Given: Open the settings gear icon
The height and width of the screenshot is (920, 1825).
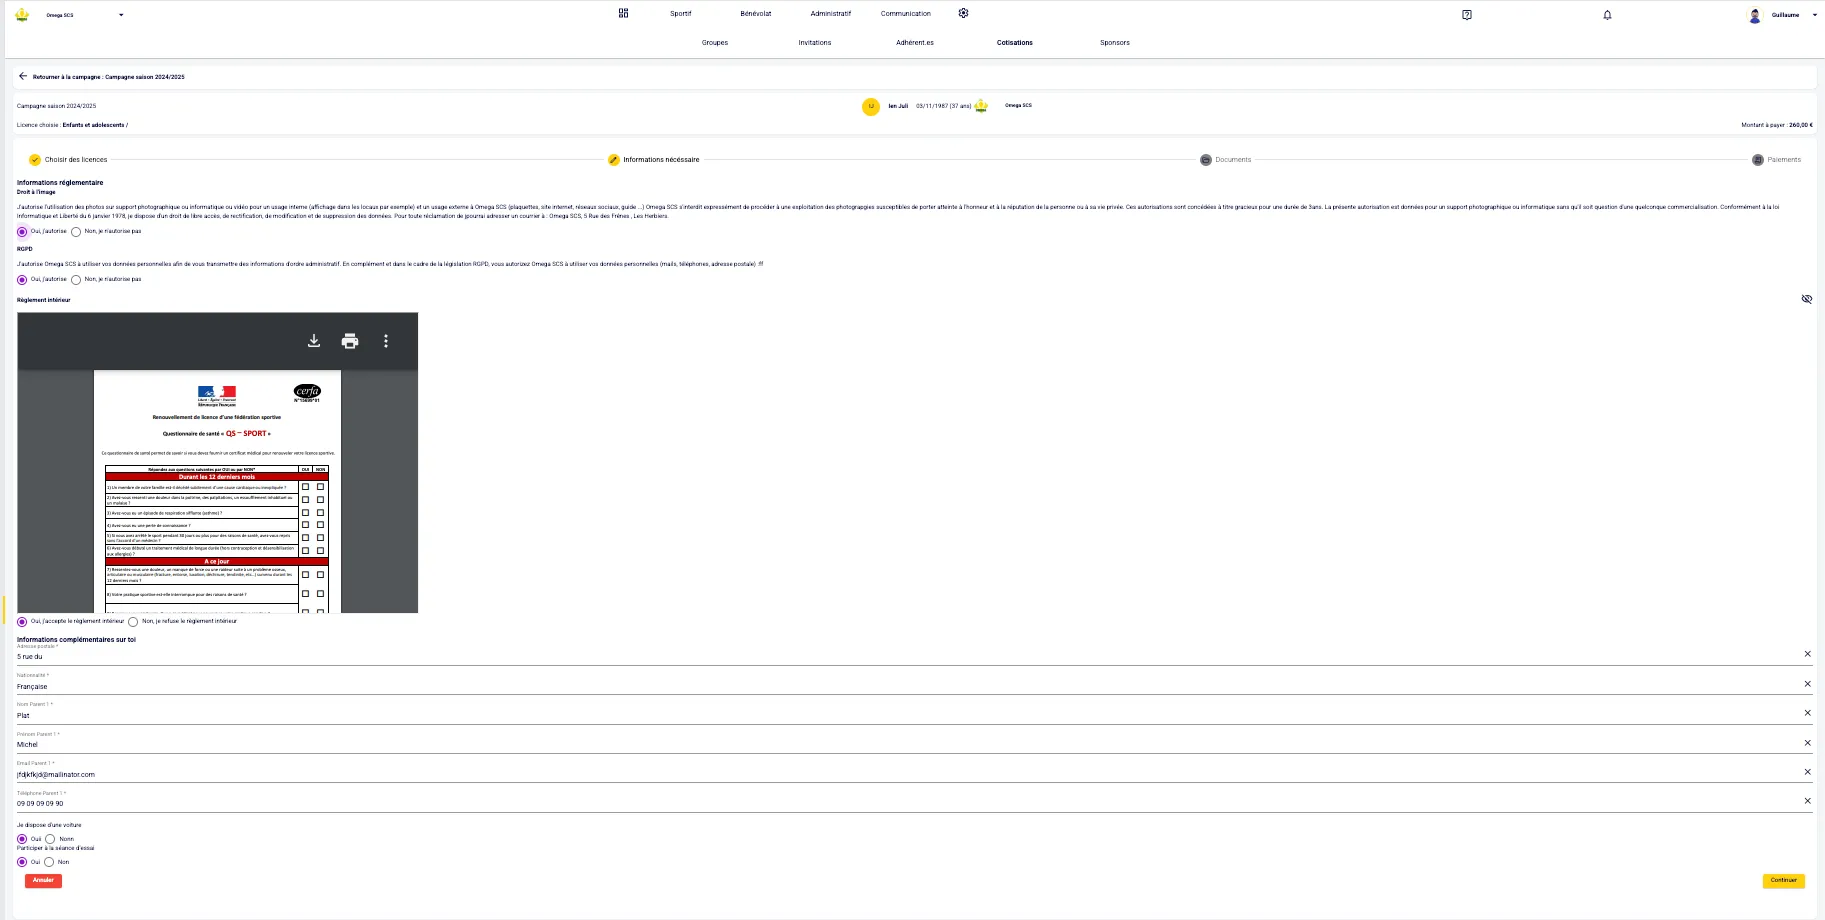Looking at the screenshot, I should 963,14.
